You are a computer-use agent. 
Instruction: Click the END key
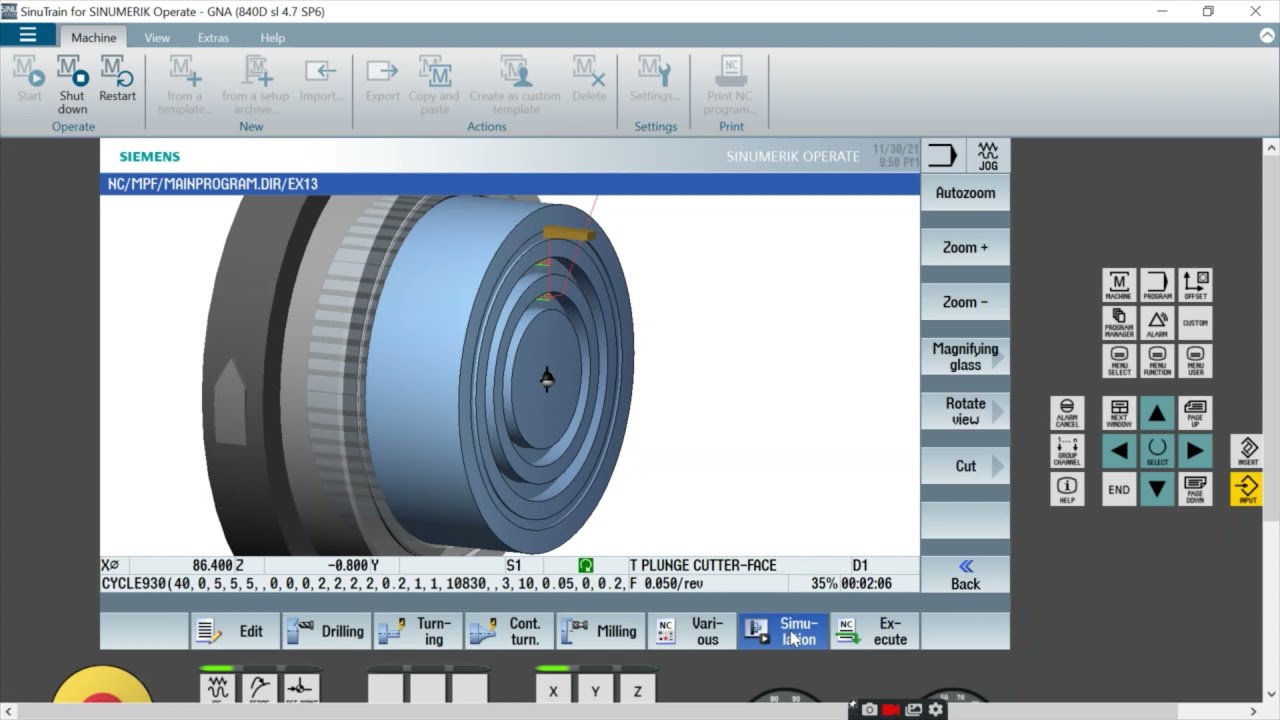pyautogui.click(x=1119, y=489)
